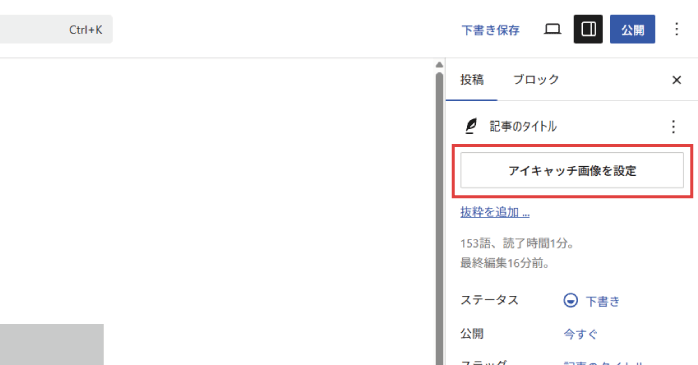Click the 公開 label in post settings
Image resolution: width=698 pixels, height=365 pixels.
(472, 334)
